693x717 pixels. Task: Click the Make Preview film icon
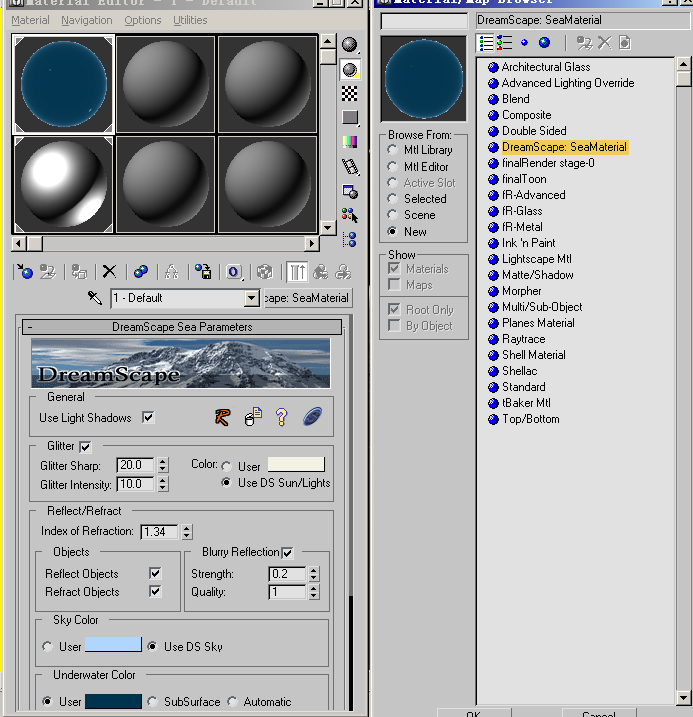(x=350, y=166)
